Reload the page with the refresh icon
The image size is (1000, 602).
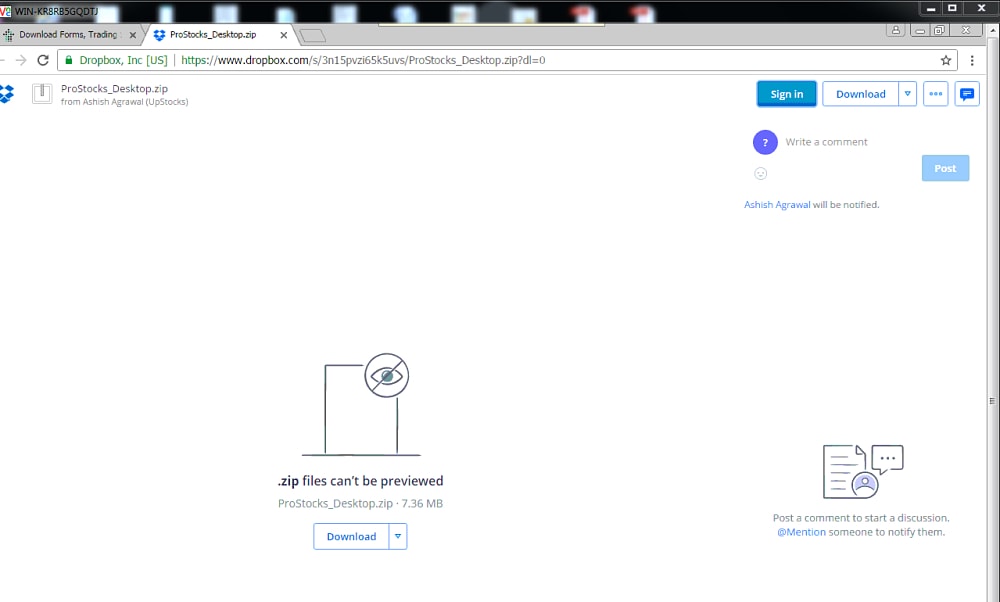click(x=43, y=60)
